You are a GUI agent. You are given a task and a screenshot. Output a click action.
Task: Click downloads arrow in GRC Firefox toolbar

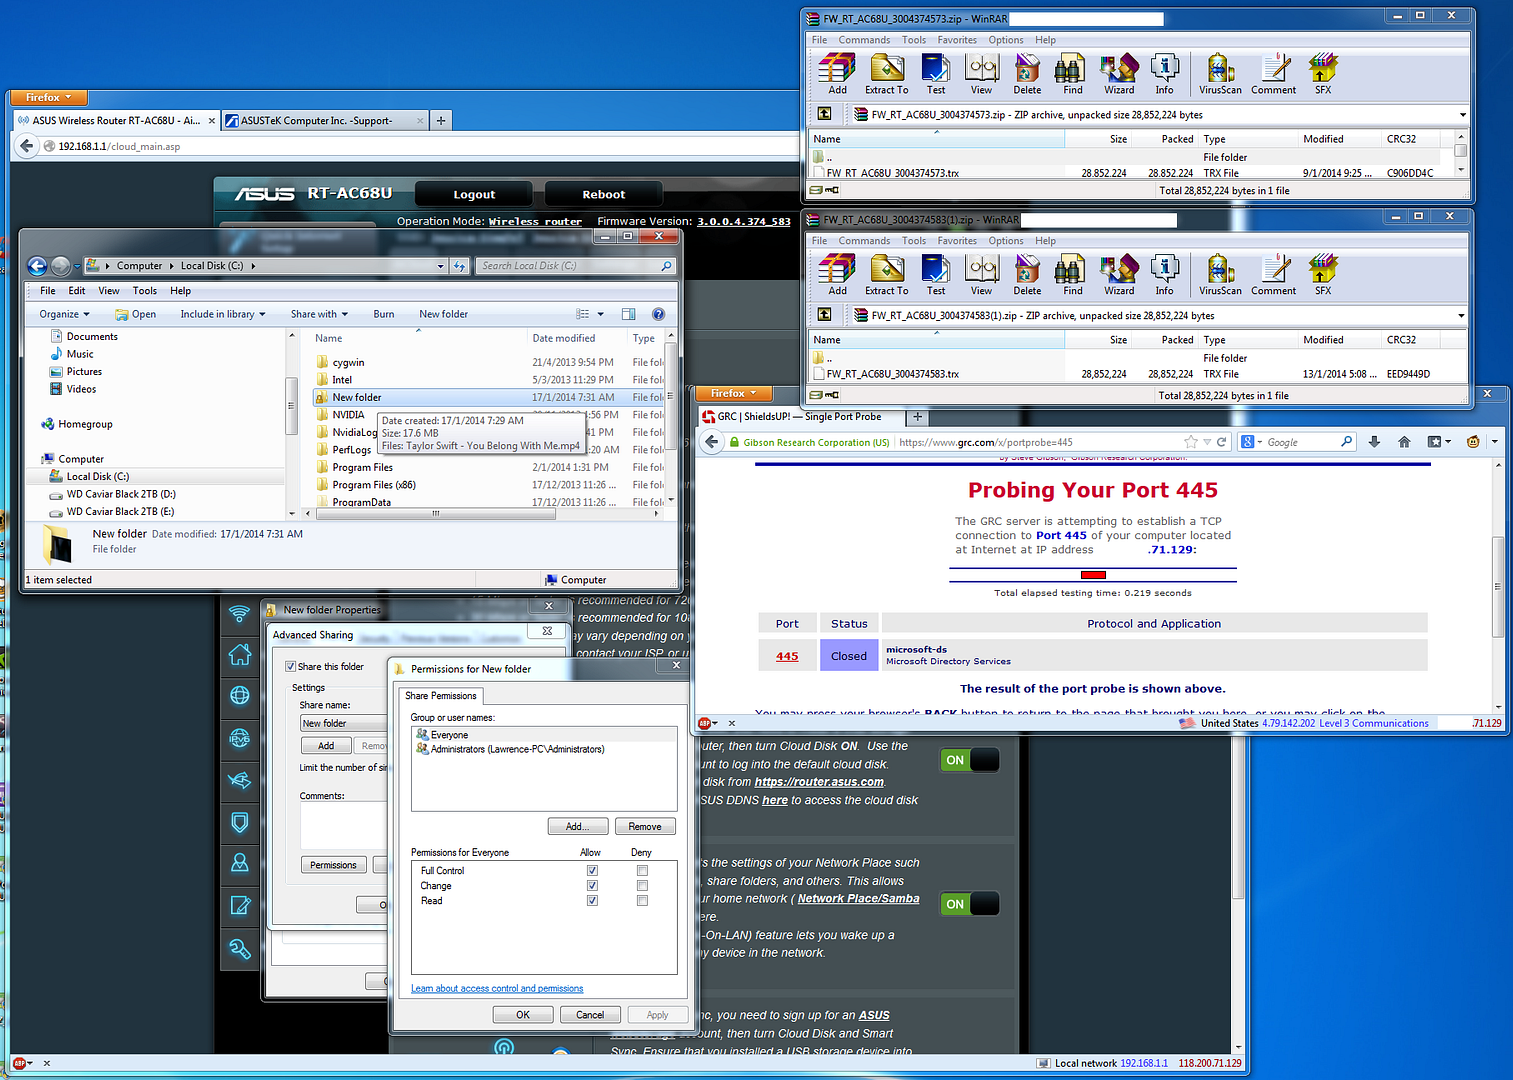[x=1374, y=442]
